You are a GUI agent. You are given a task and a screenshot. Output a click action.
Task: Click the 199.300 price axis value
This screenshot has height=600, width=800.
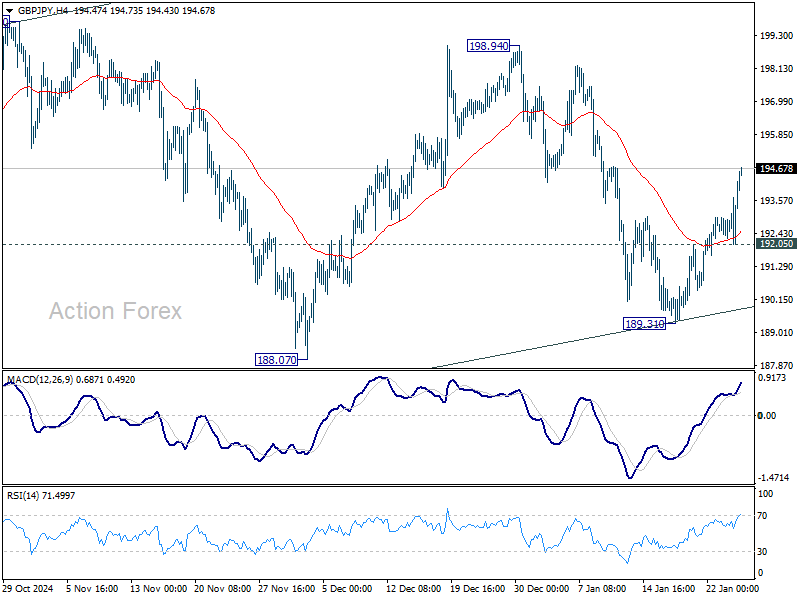tap(777, 36)
